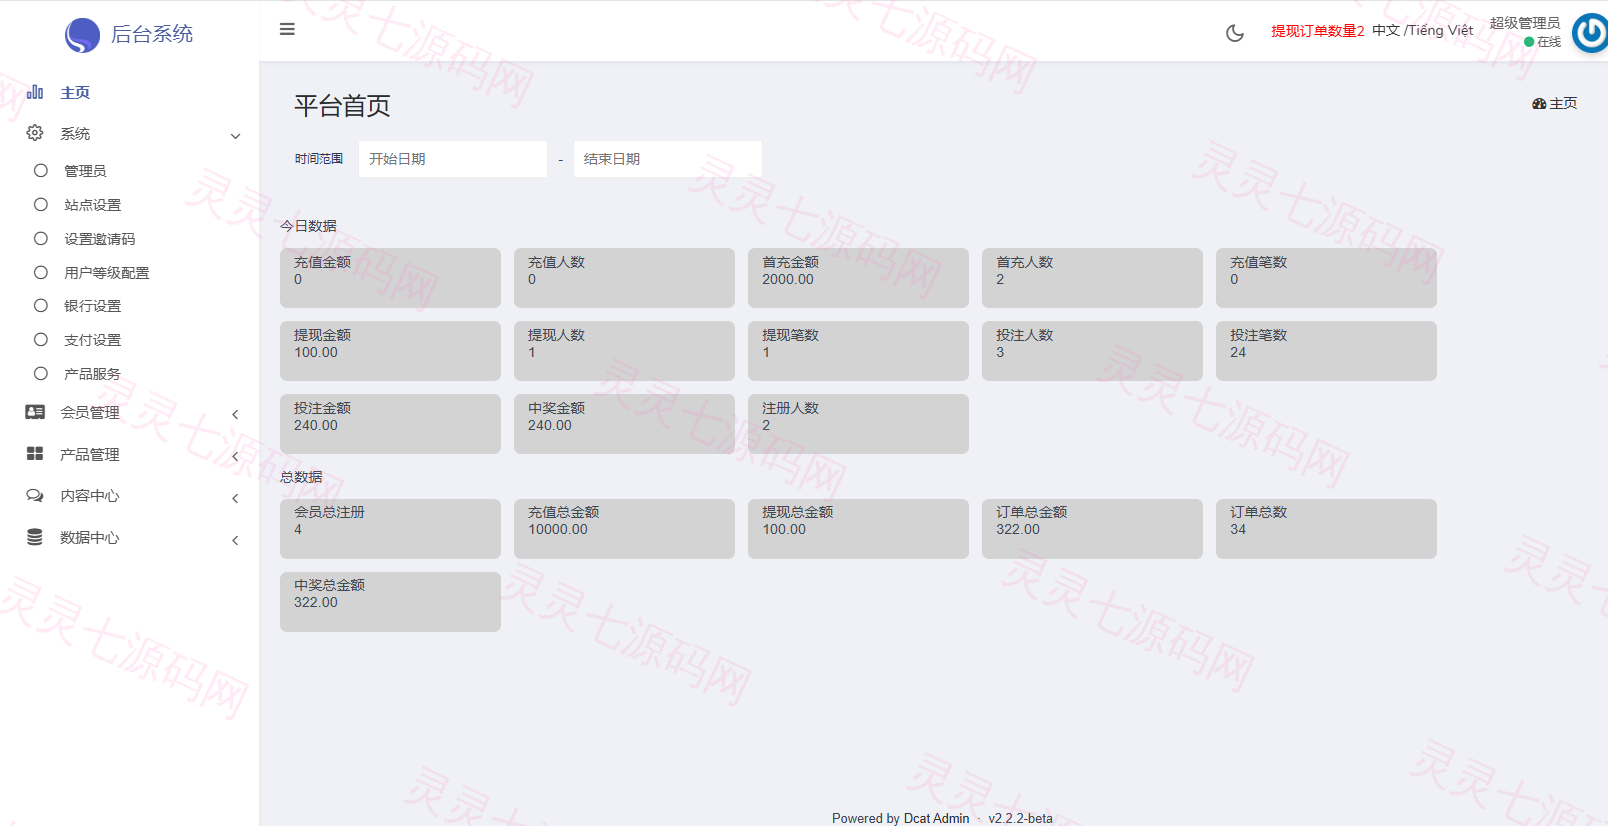
Task: Click the 注册人数 2 card
Action: [x=858, y=424]
